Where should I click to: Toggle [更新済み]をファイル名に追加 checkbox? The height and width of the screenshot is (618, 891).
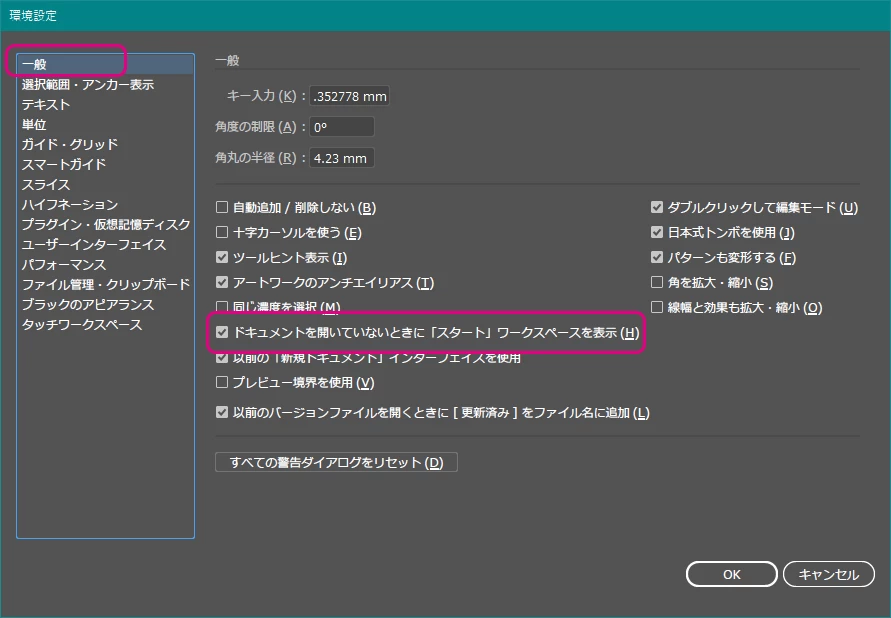pyautogui.click(x=222, y=412)
